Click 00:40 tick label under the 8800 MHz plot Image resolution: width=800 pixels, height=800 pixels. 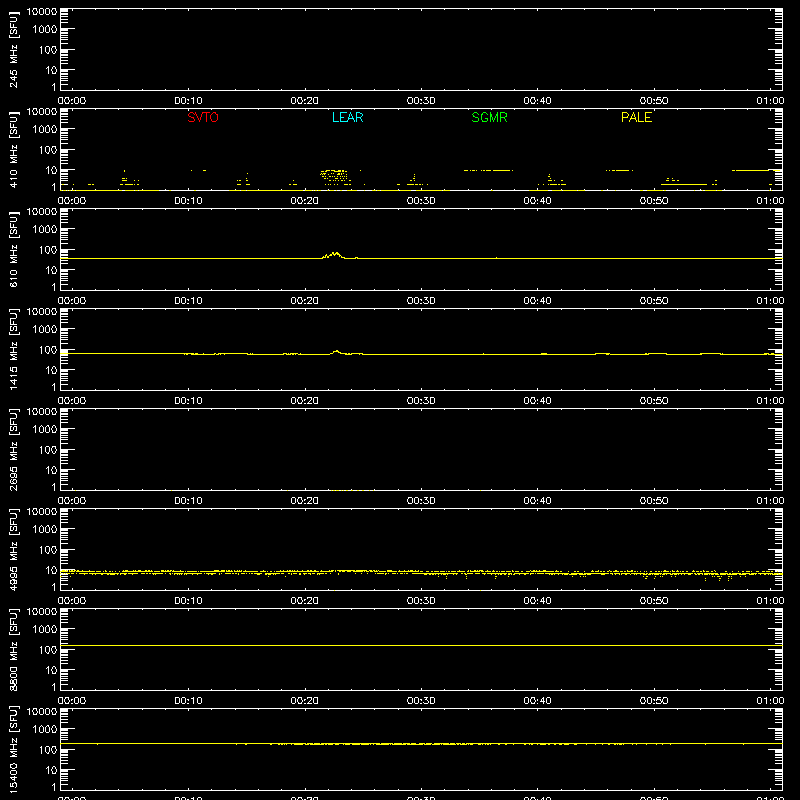[537, 701]
